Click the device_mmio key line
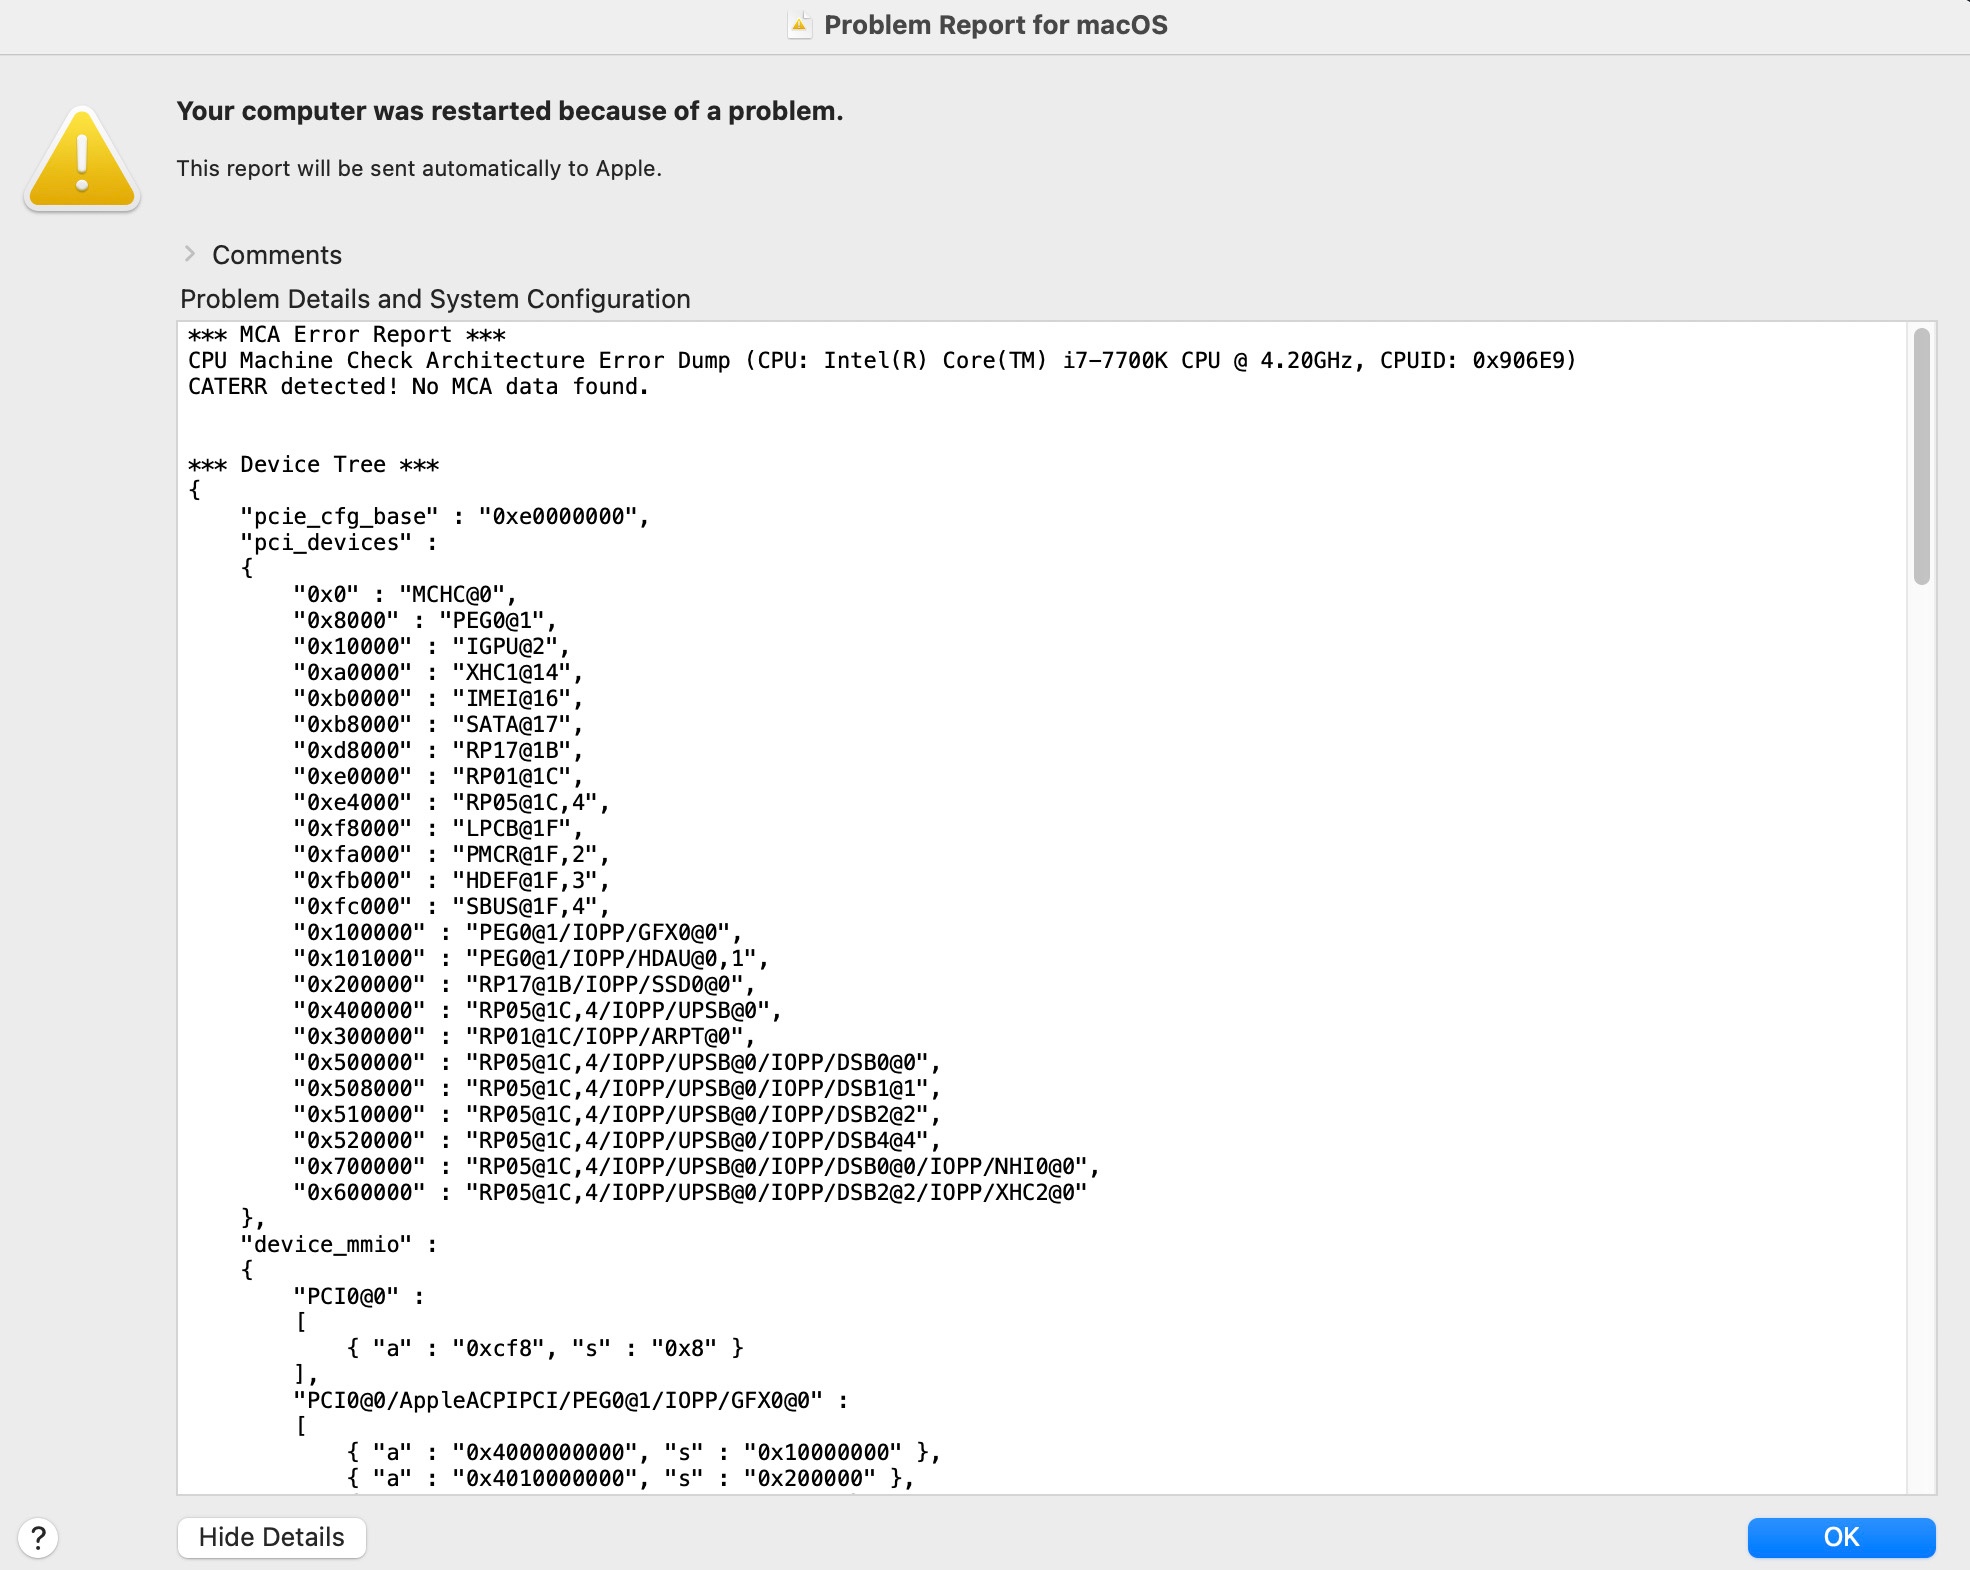The height and width of the screenshot is (1570, 1970). pyautogui.click(x=338, y=1245)
